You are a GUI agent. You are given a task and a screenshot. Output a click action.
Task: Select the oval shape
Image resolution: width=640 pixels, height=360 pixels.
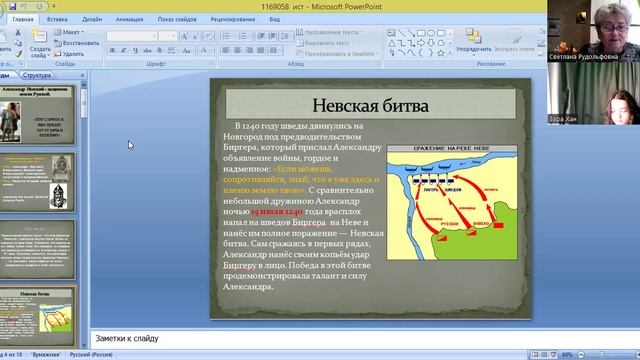(431, 33)
